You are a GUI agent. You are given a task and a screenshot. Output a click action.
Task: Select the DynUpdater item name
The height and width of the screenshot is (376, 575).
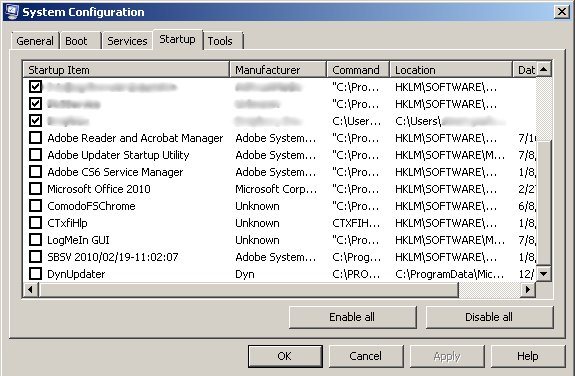[76, 274]
